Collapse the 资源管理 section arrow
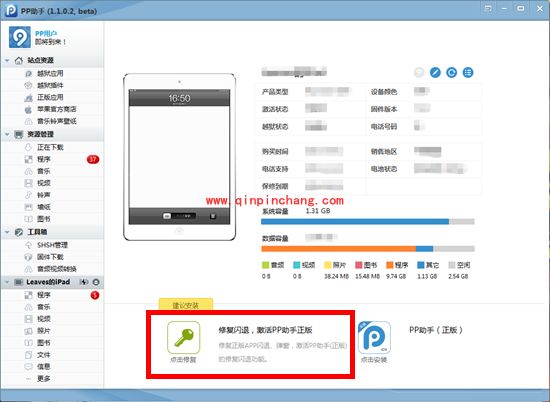 point(7,134)
